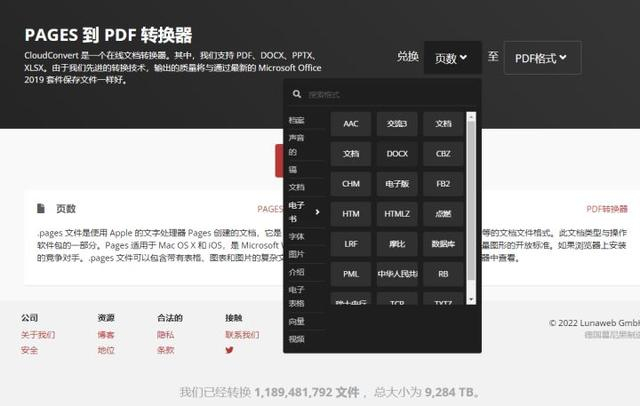Click the Twitter bird icon in footer
The height and width of the screenshot is (406, 640).
pyautogui.click(x=229, y=350)
